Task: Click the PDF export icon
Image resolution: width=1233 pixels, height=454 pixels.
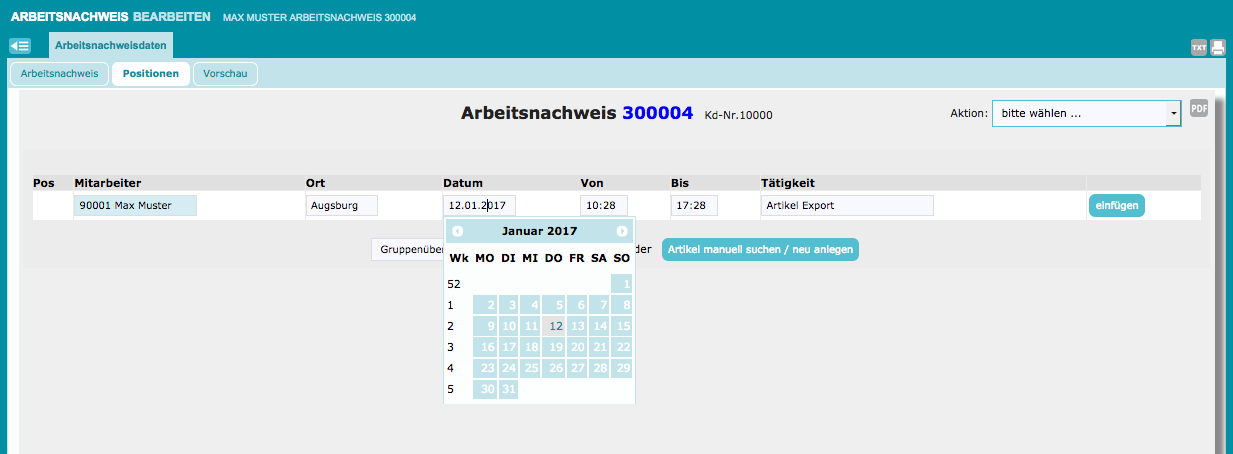Action: pos(1199,108)
